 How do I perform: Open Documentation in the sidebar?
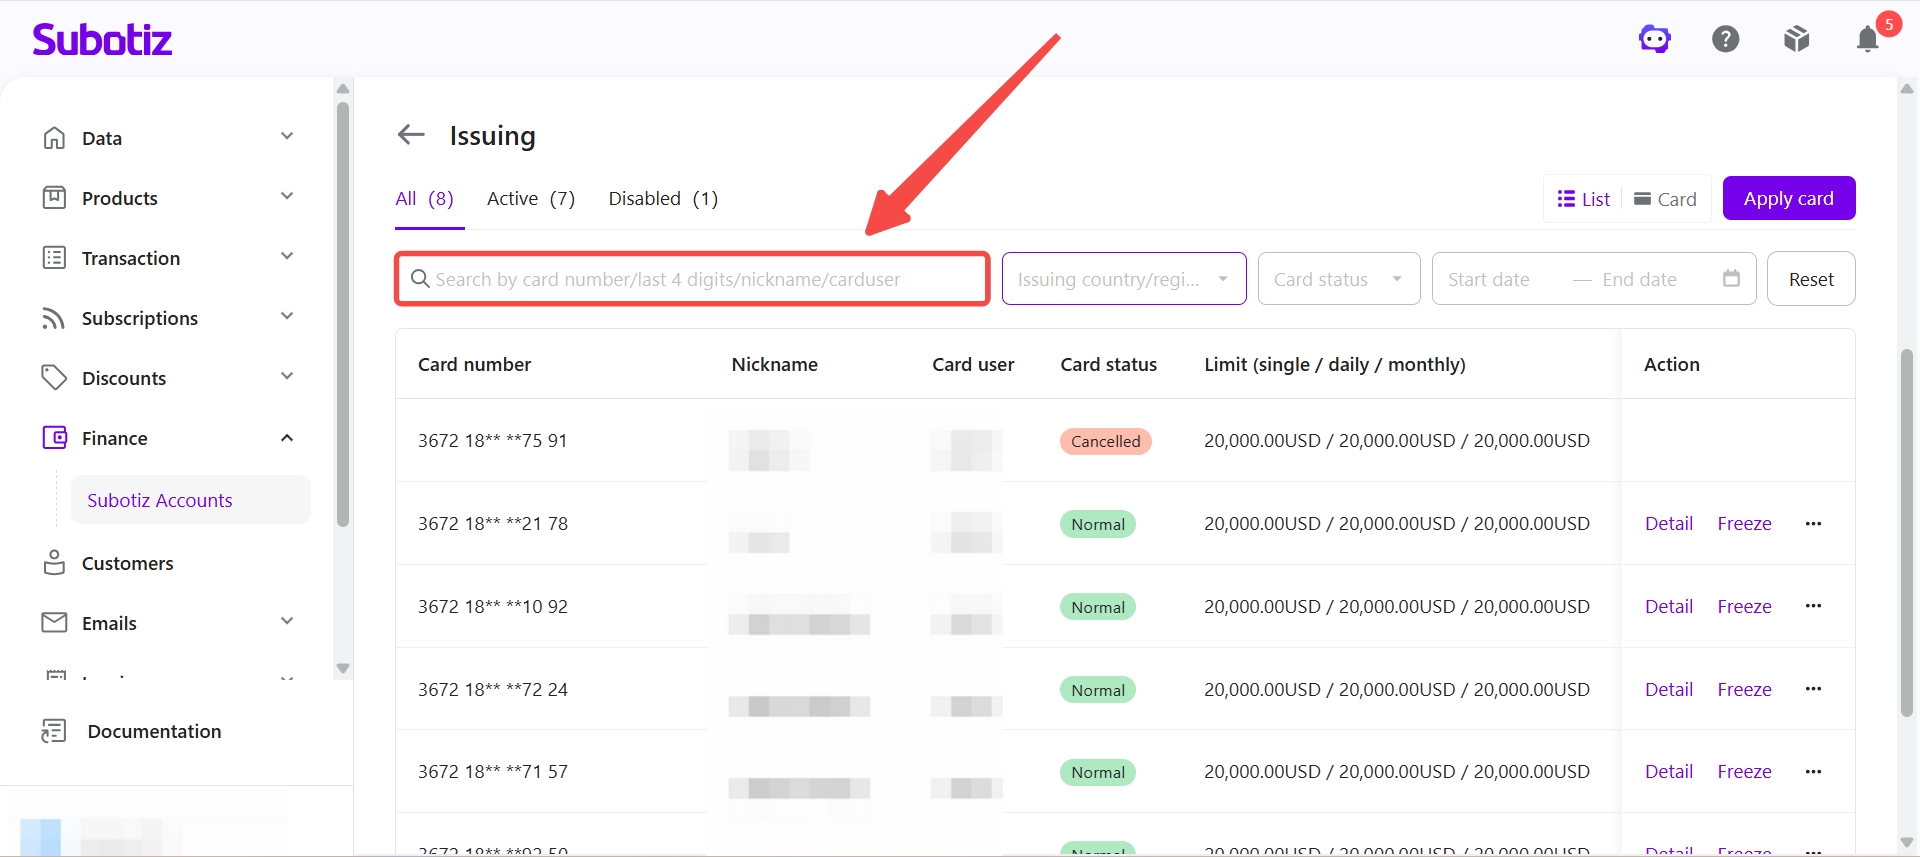(154, 731)
